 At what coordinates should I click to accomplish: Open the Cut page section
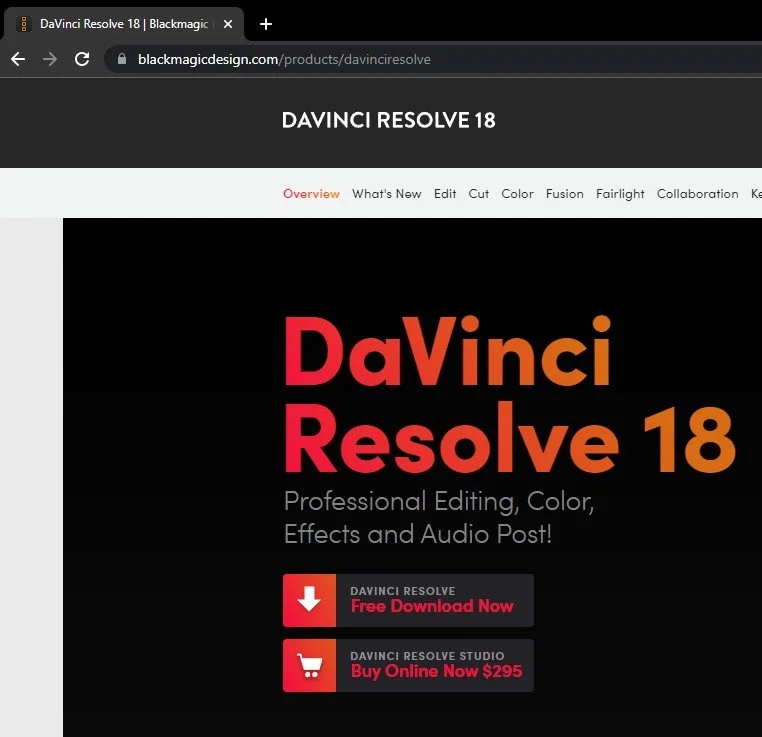(x=478, y=194)
